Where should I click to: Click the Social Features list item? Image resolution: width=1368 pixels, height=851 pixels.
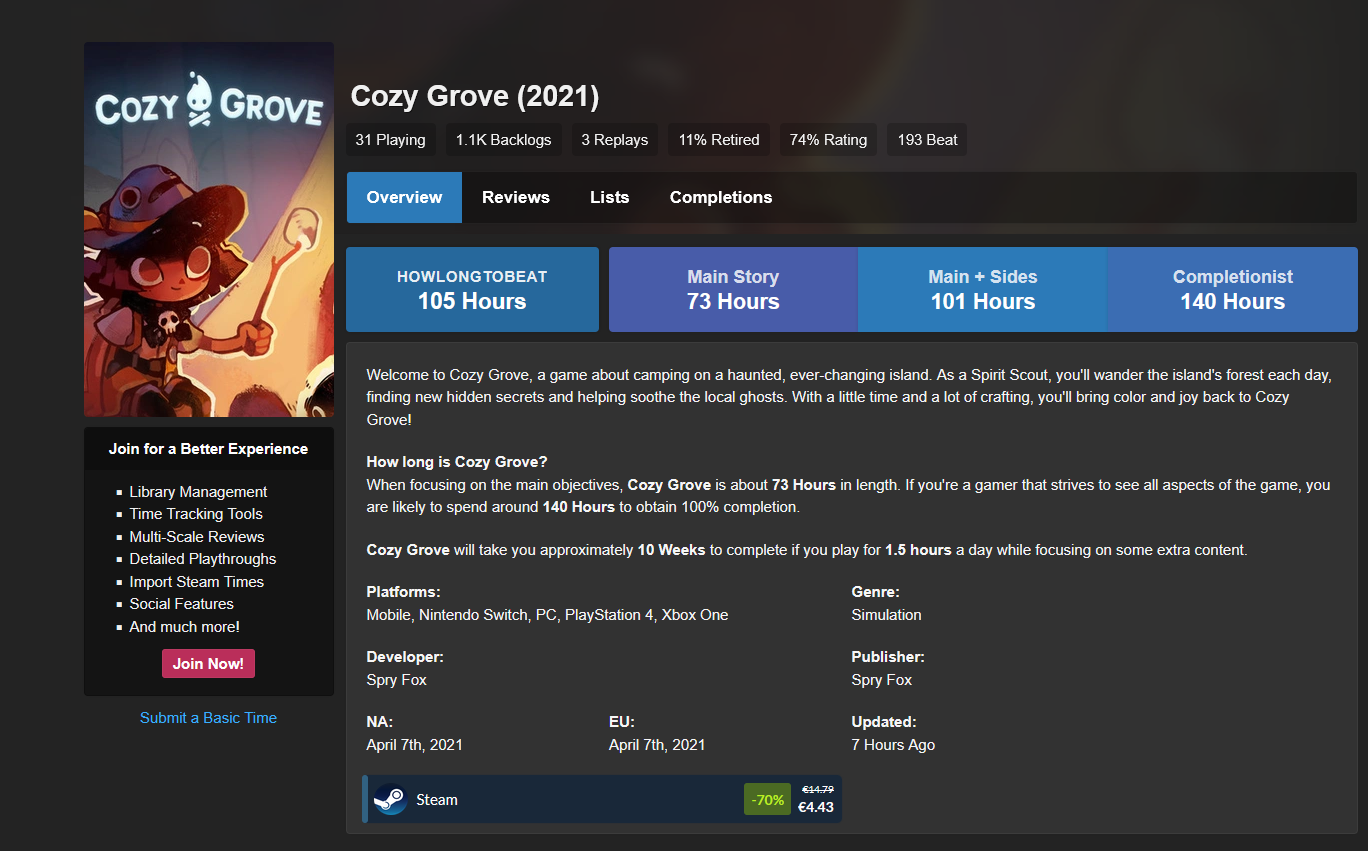pos(181,604)
